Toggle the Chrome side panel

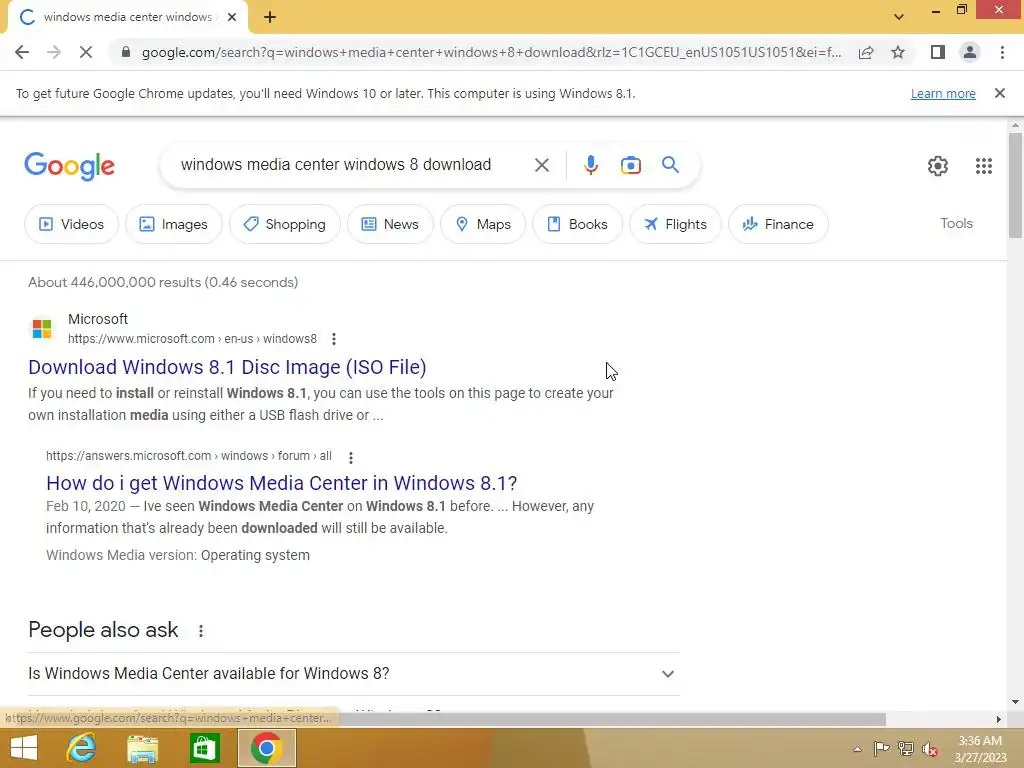938,52
